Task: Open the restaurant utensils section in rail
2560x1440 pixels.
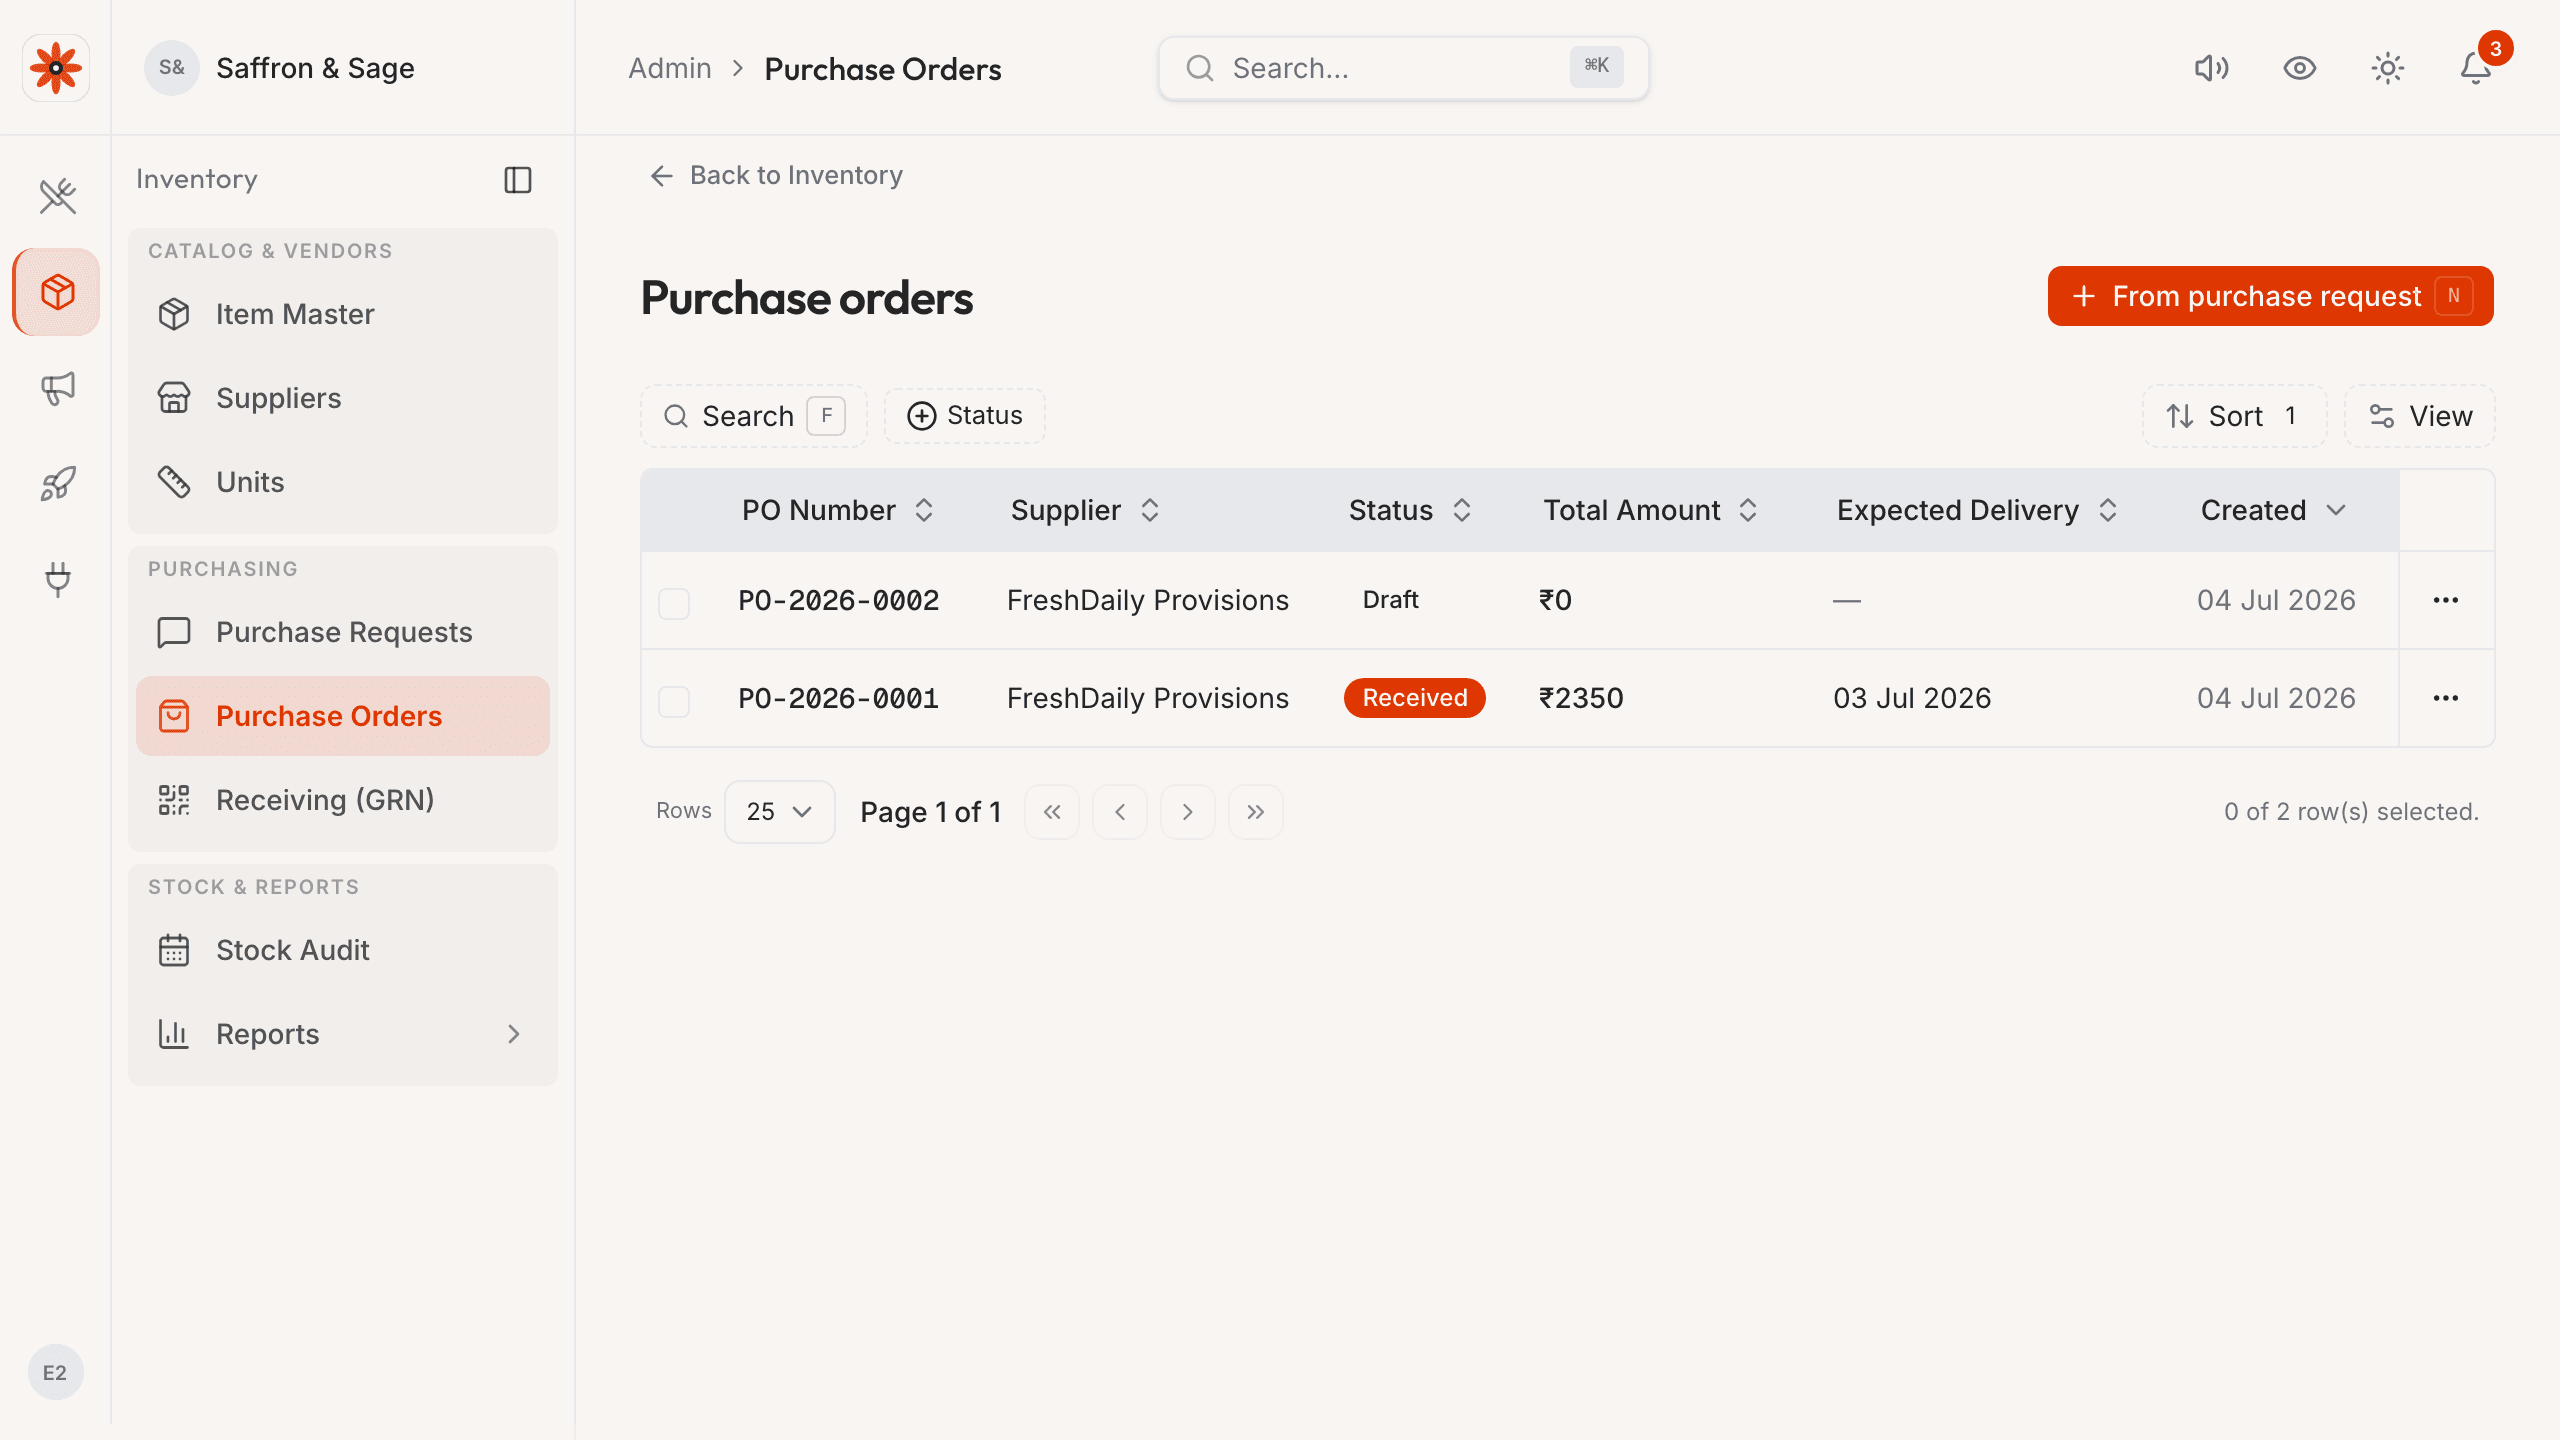Action: [57, 196]
